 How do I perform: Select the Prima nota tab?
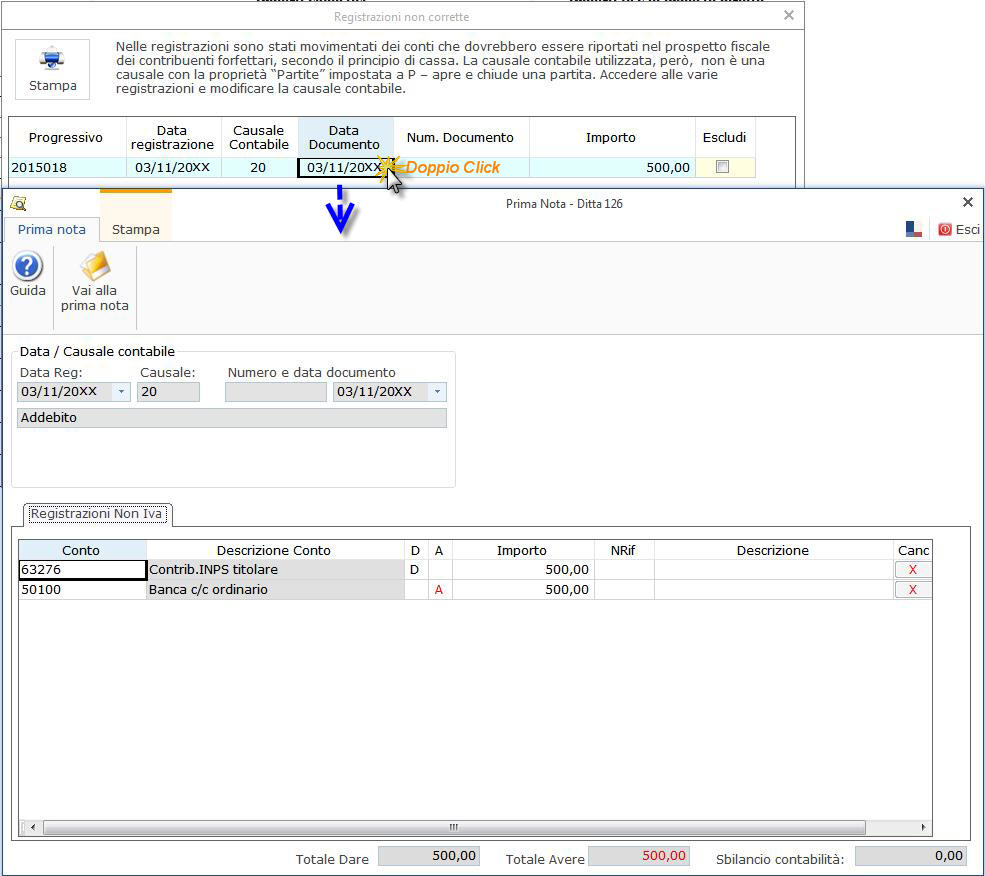tap(51, 229)
